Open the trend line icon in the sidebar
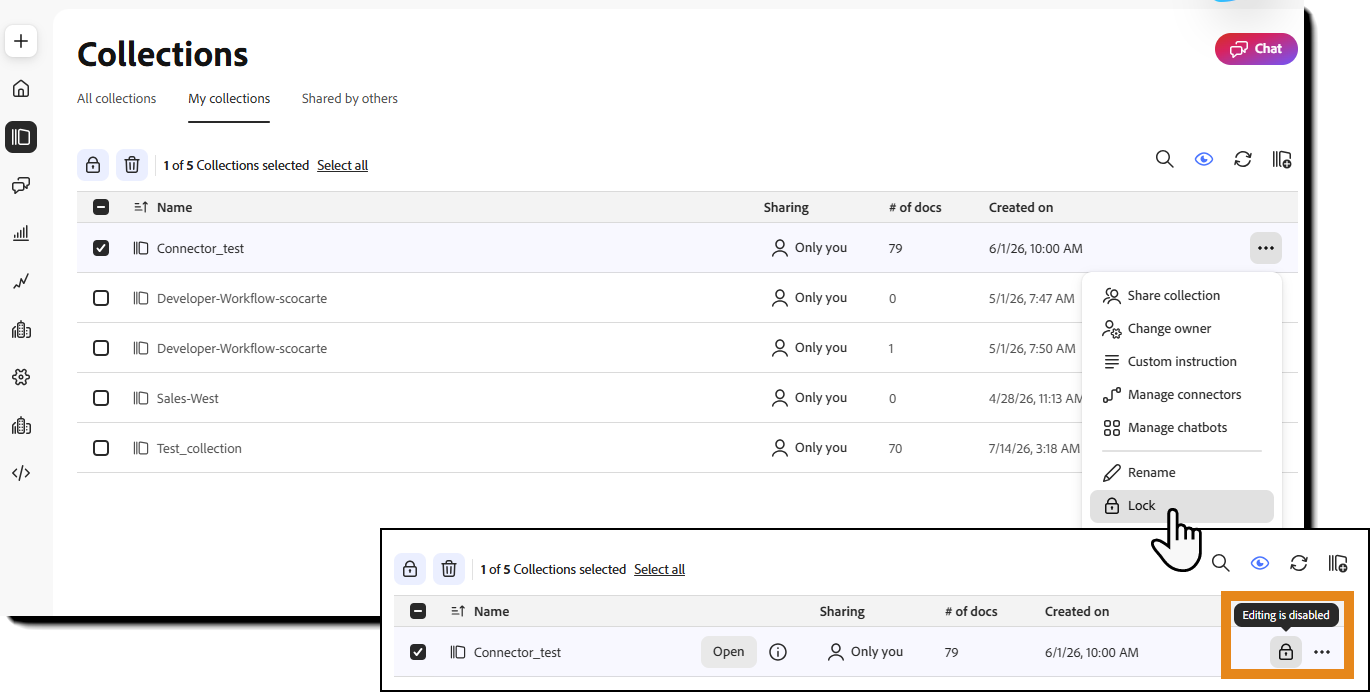The image size is (1370, 692). tap(21, 281)
